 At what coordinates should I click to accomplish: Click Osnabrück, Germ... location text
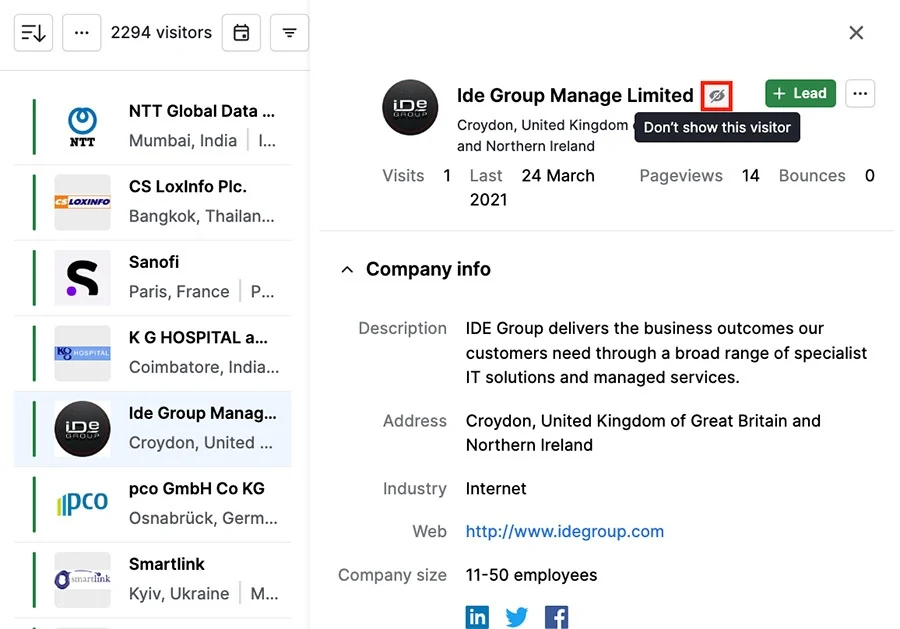click(x=203, y=518)
